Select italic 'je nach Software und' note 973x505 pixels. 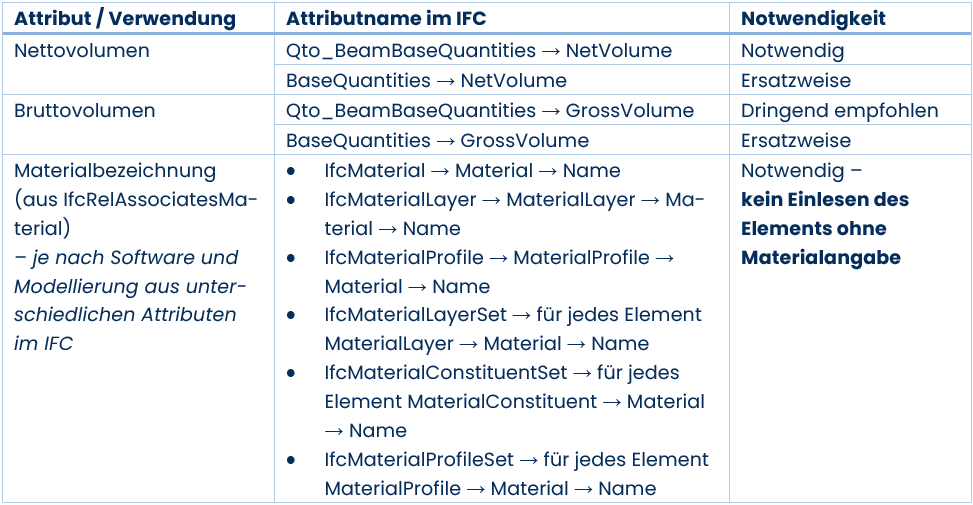click(126, 257)
